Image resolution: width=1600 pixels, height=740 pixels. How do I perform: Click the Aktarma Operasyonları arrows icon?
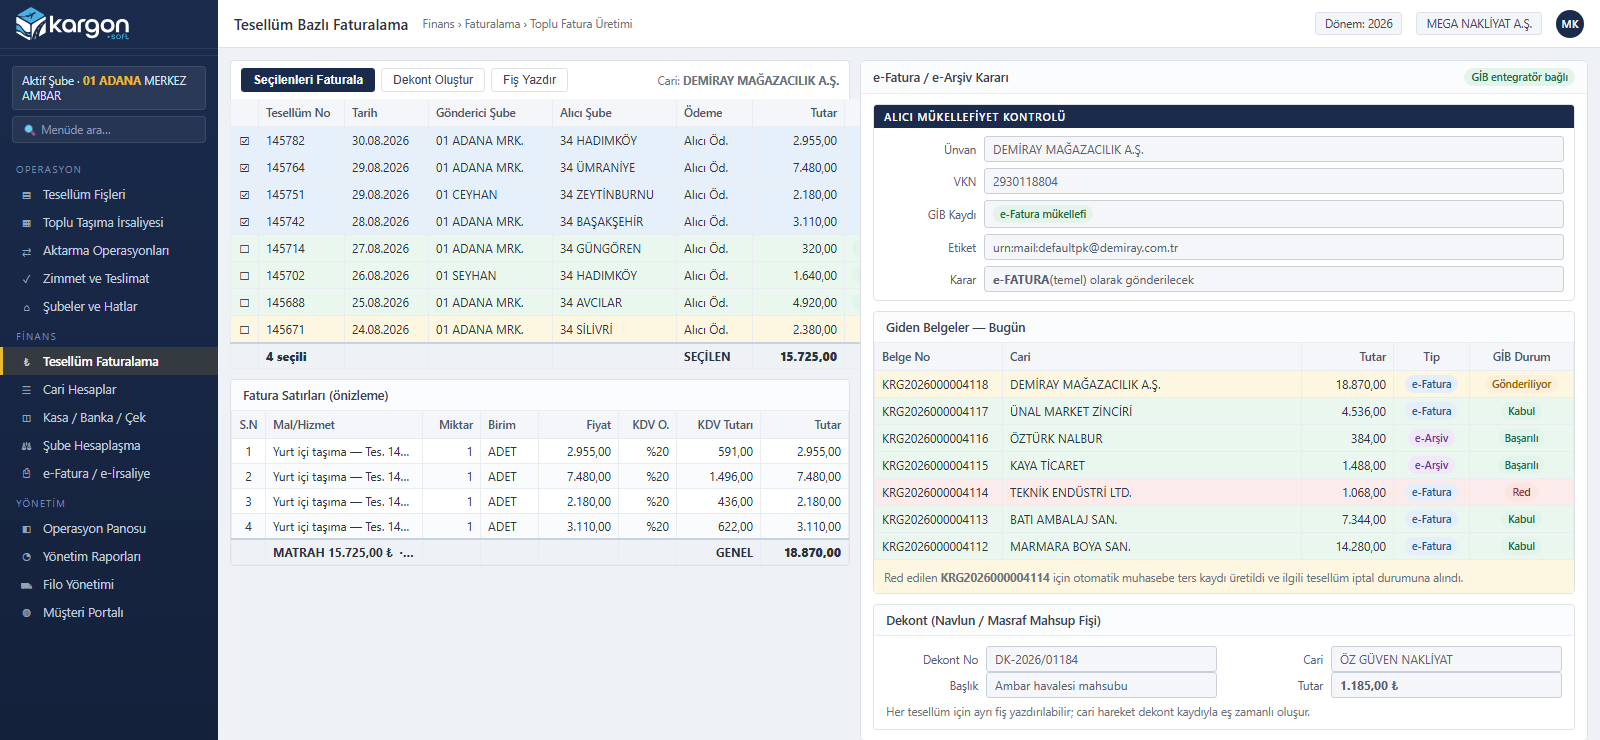coord(26,251)
